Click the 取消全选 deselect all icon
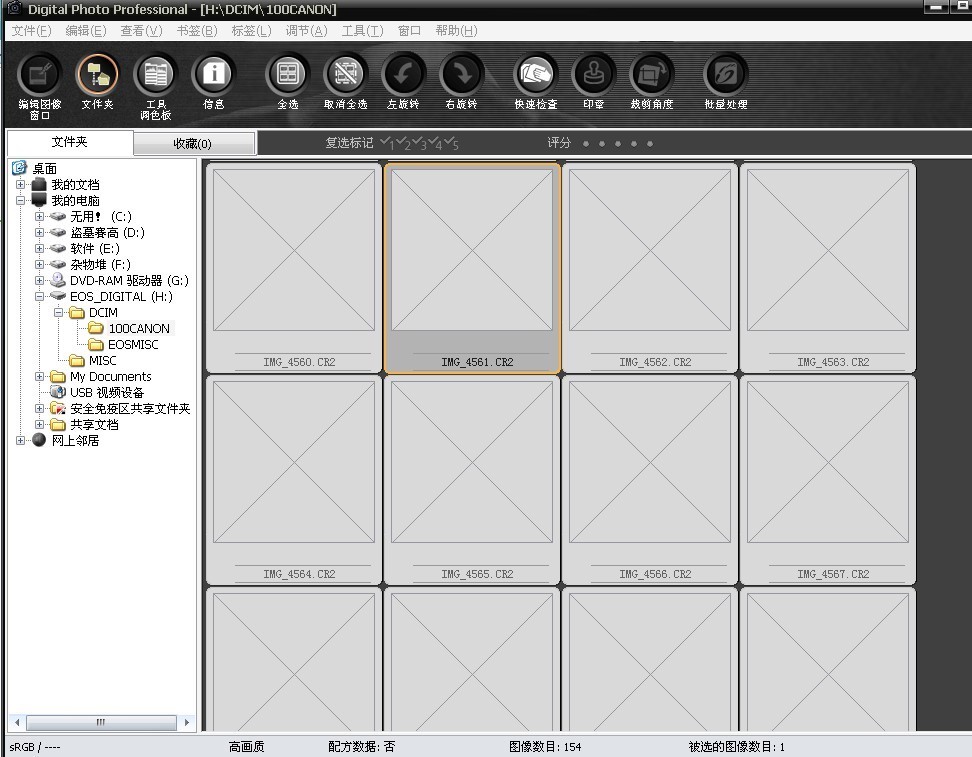 coord(345,75)
